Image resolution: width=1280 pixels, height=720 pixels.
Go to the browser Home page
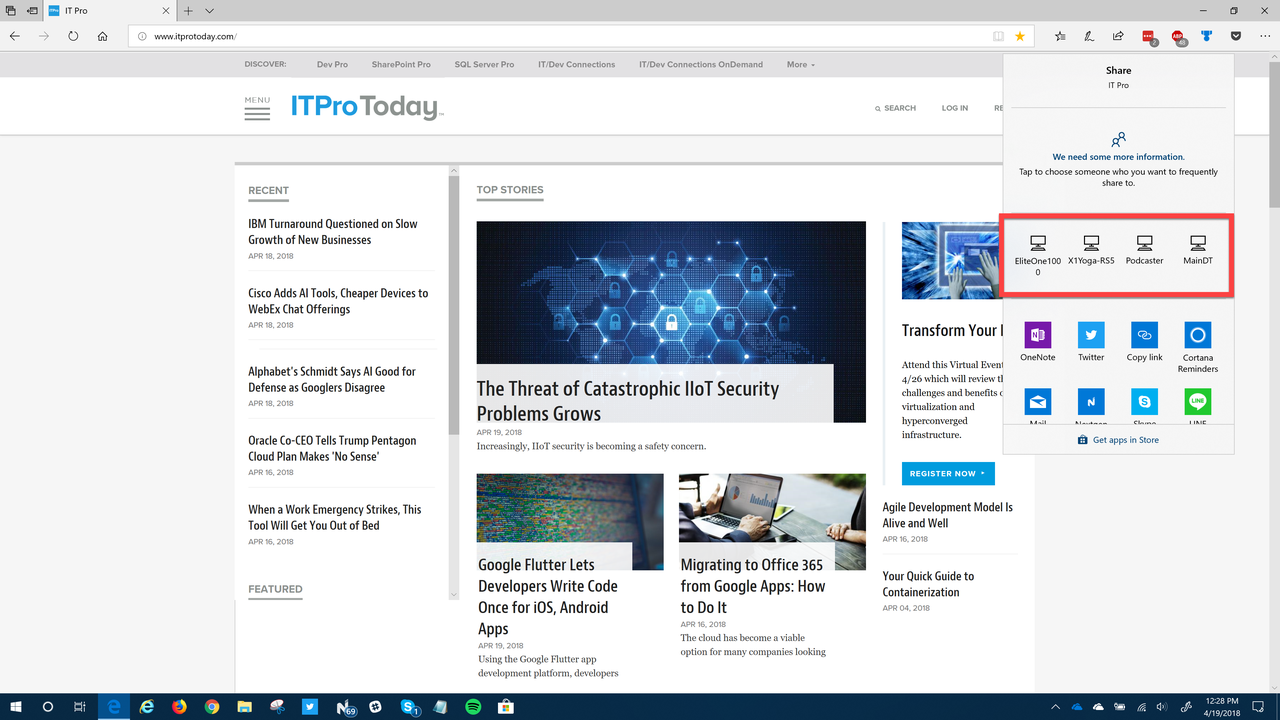pyautogui.click(x=103, y=36)
